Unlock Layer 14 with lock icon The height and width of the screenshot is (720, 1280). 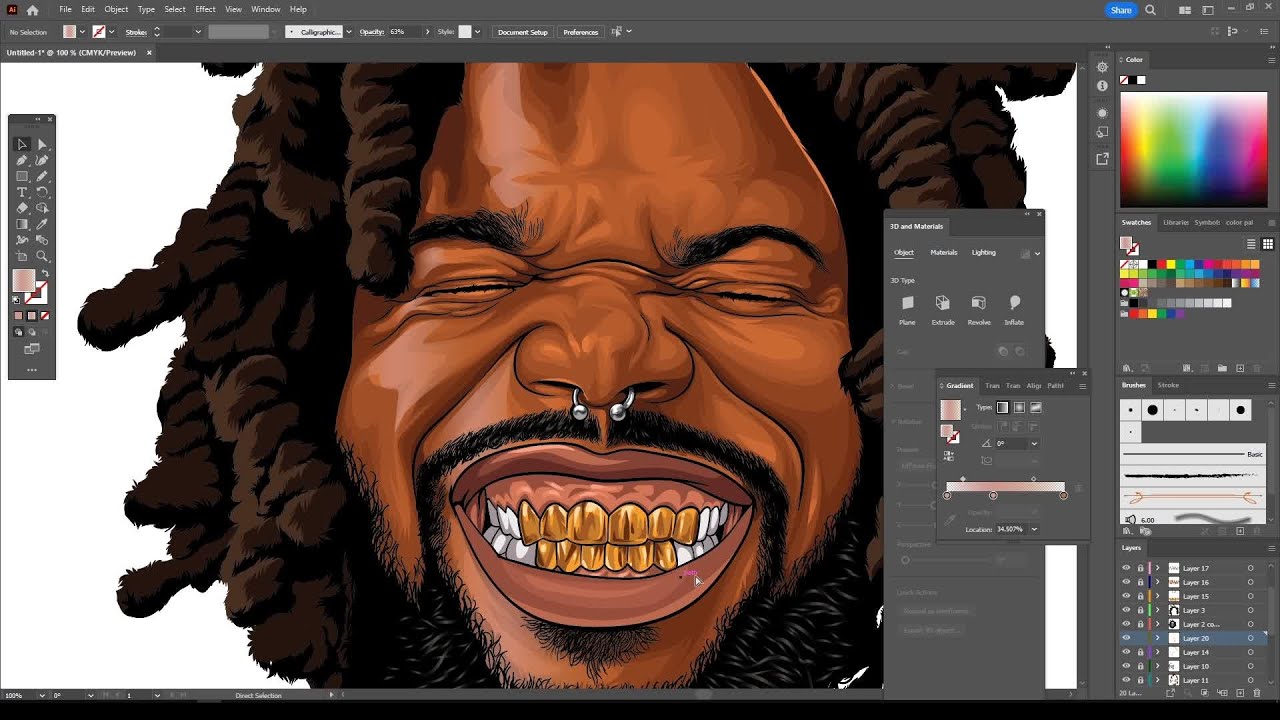coord(1140,652)
